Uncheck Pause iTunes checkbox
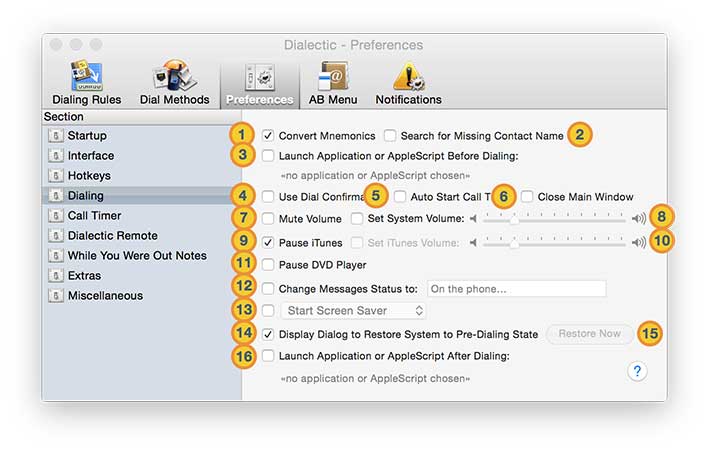The width and height of the screenshot is (709, 452). click(268, 243)
